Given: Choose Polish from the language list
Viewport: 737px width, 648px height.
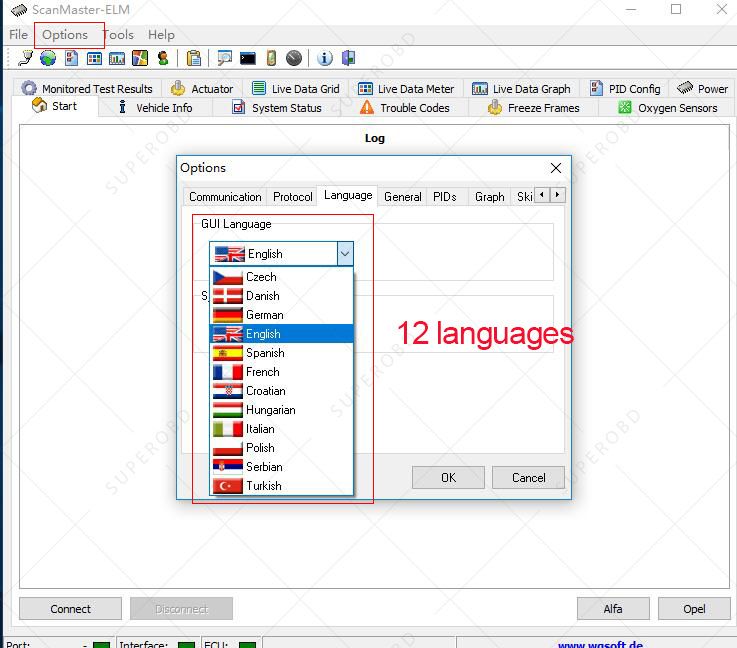Looking at the screenshot, I should (x=282, y=448).
